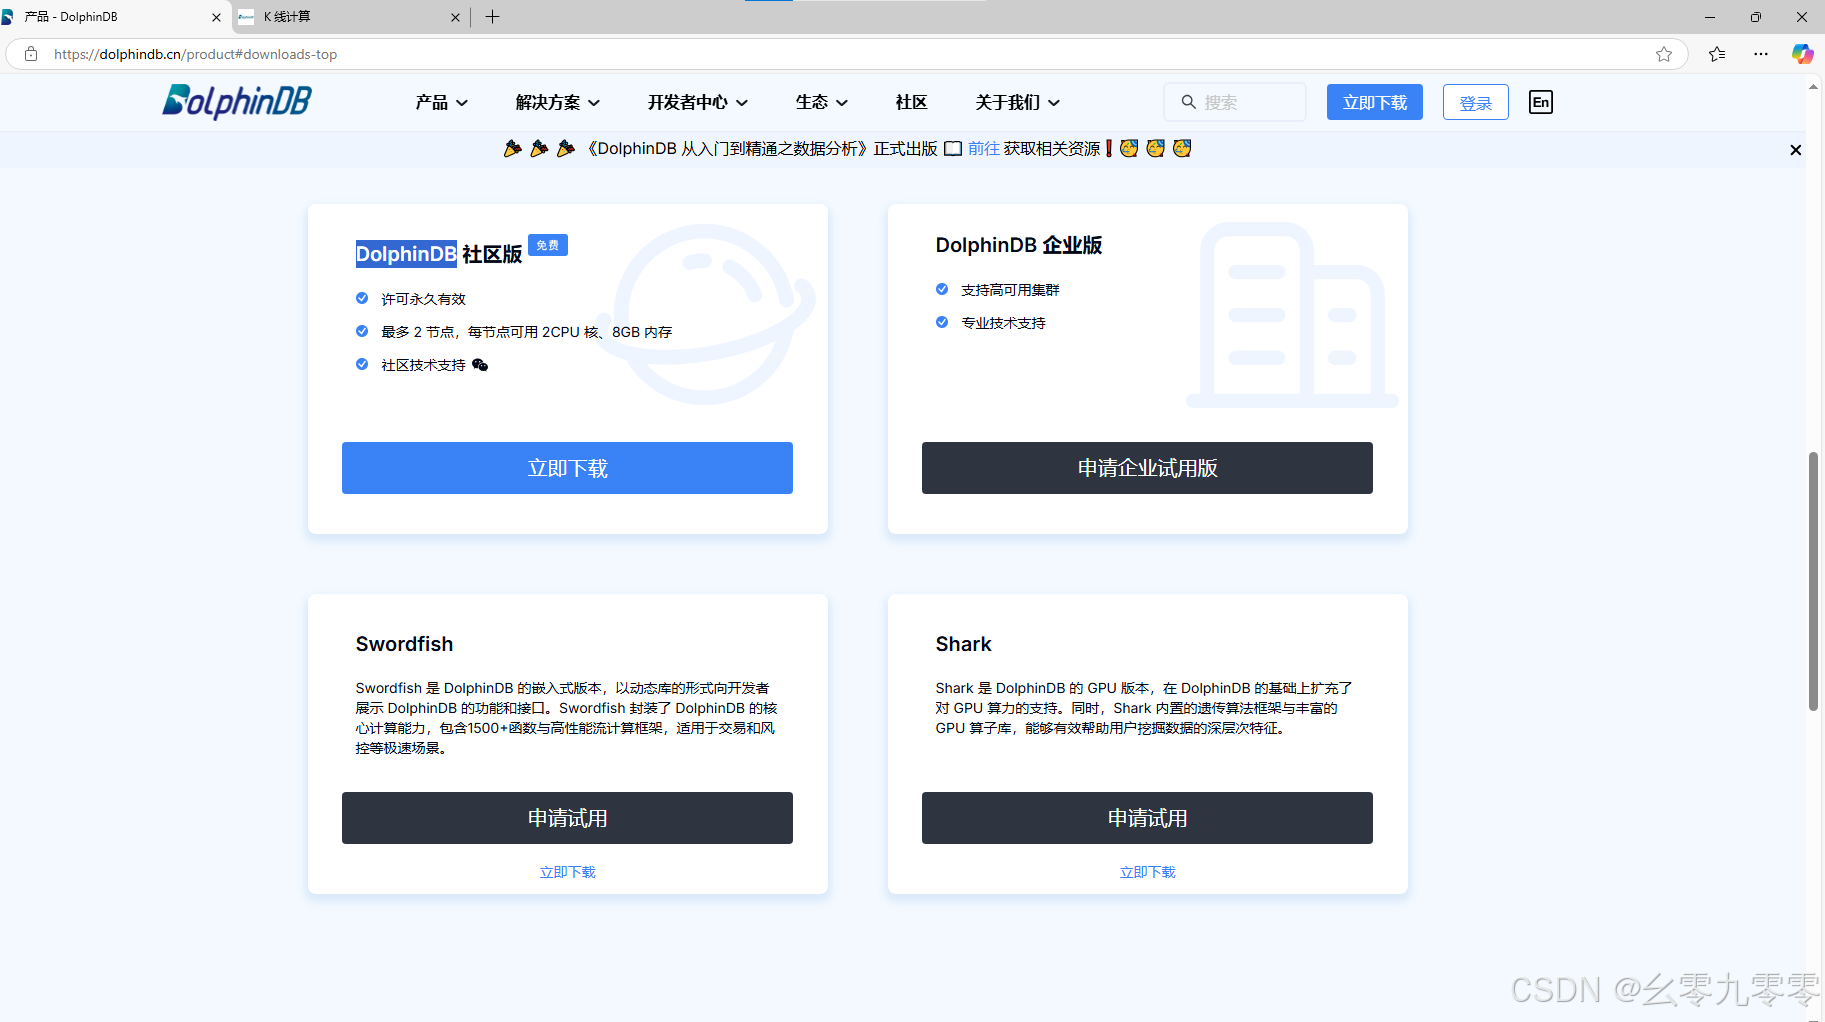Click the highlighted DolphinDB 社区版 heading
The width and height of the screenshot is (1825, 1022).
coord(439,254)
